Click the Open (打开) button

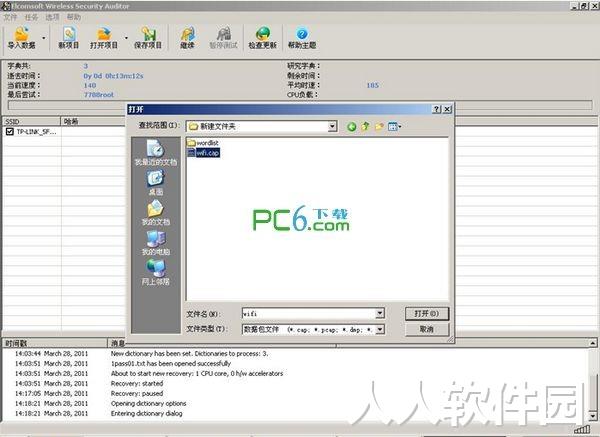[x=427, y=314]
